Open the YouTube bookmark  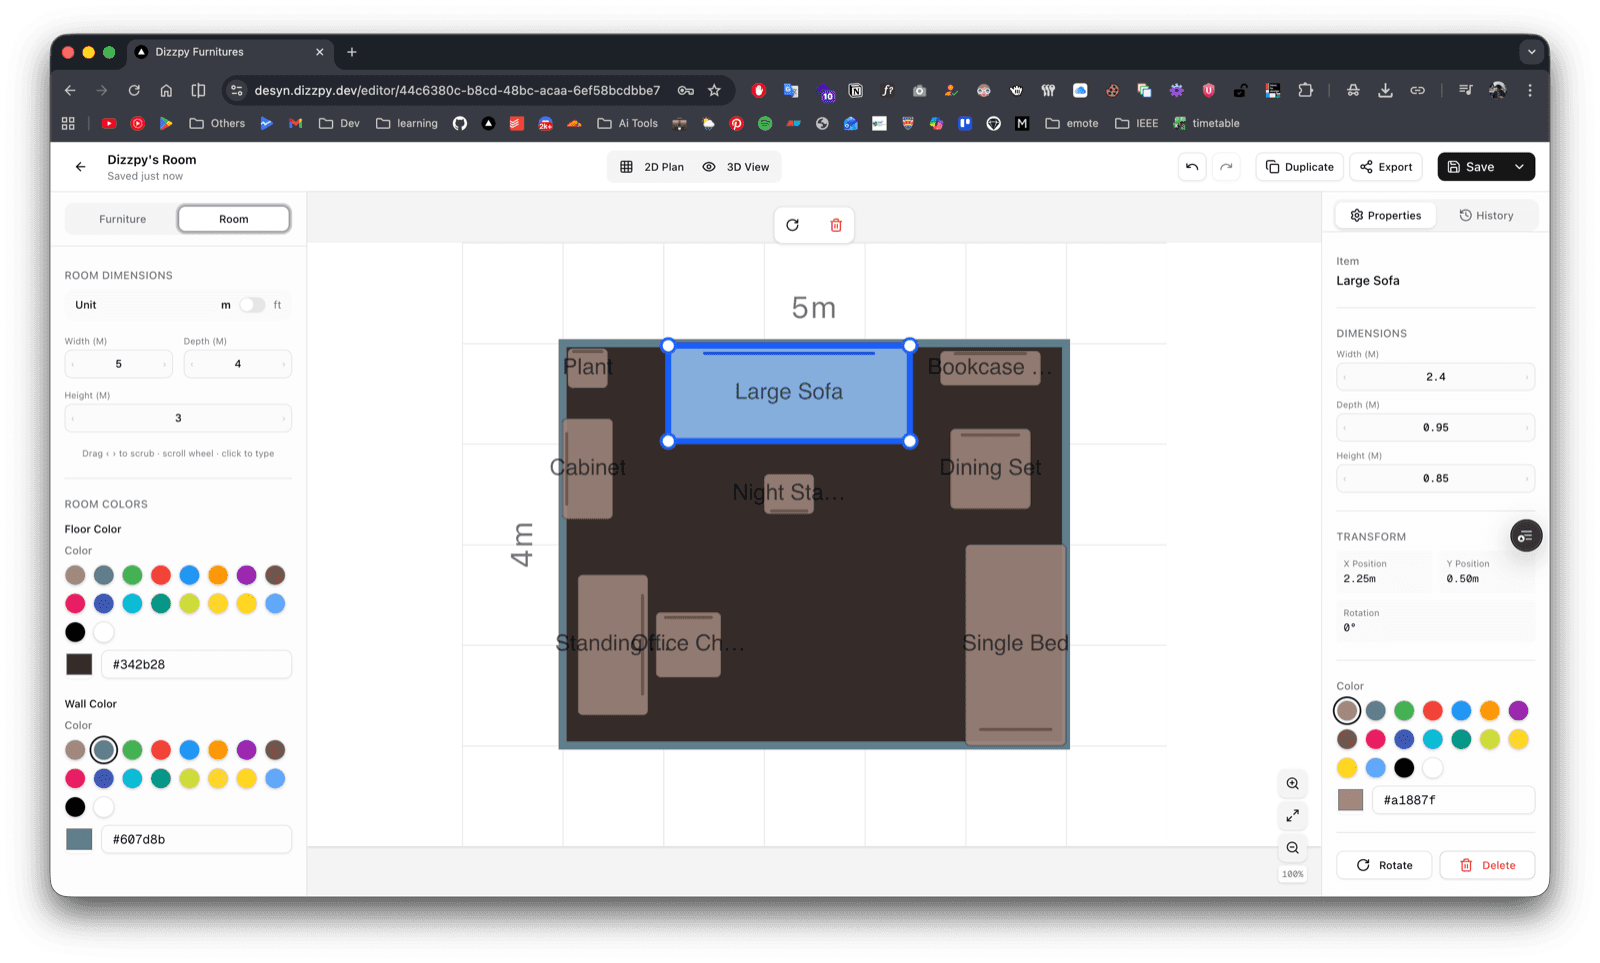[x=109, y=123]
